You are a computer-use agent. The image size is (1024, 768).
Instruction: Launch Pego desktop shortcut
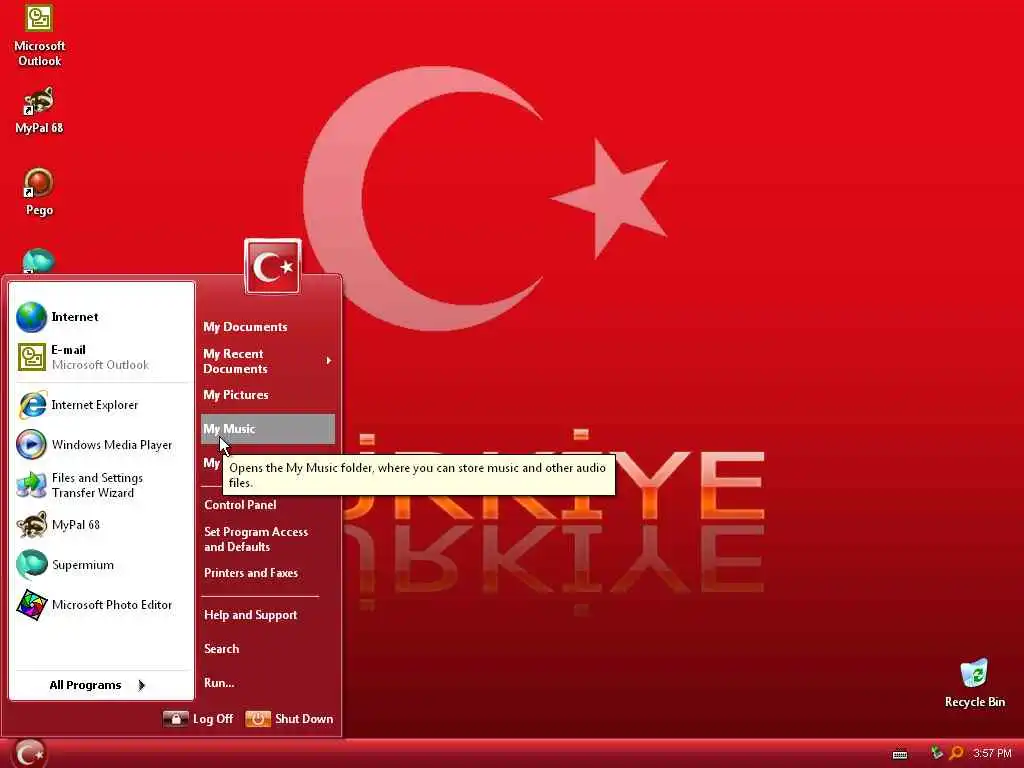pos(39,191)
